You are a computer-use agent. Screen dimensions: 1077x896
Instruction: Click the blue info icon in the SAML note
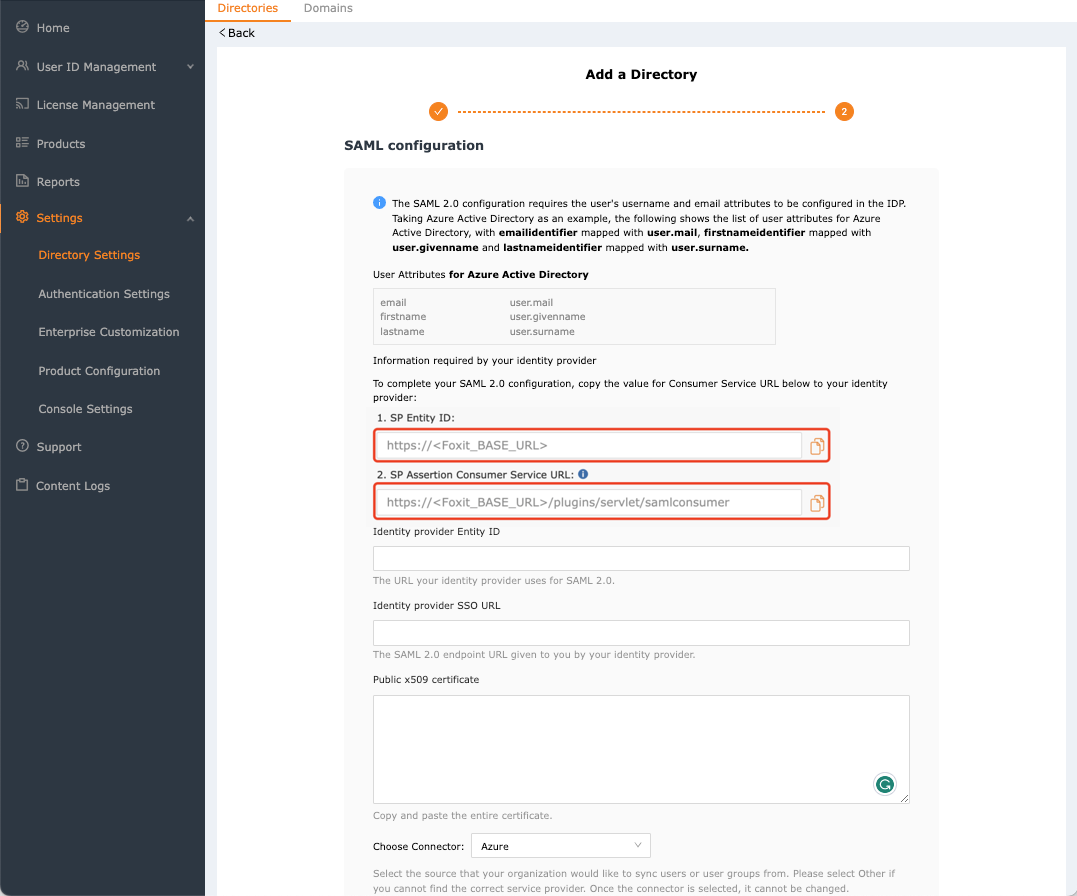379,202
